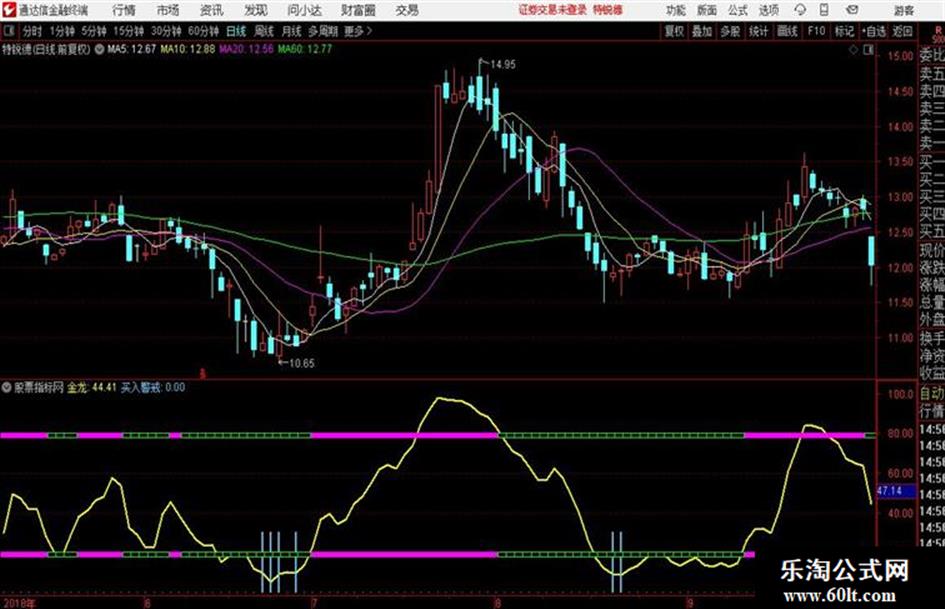Open the 行情 menu
945x609 pixels.
tap(124, 10)
